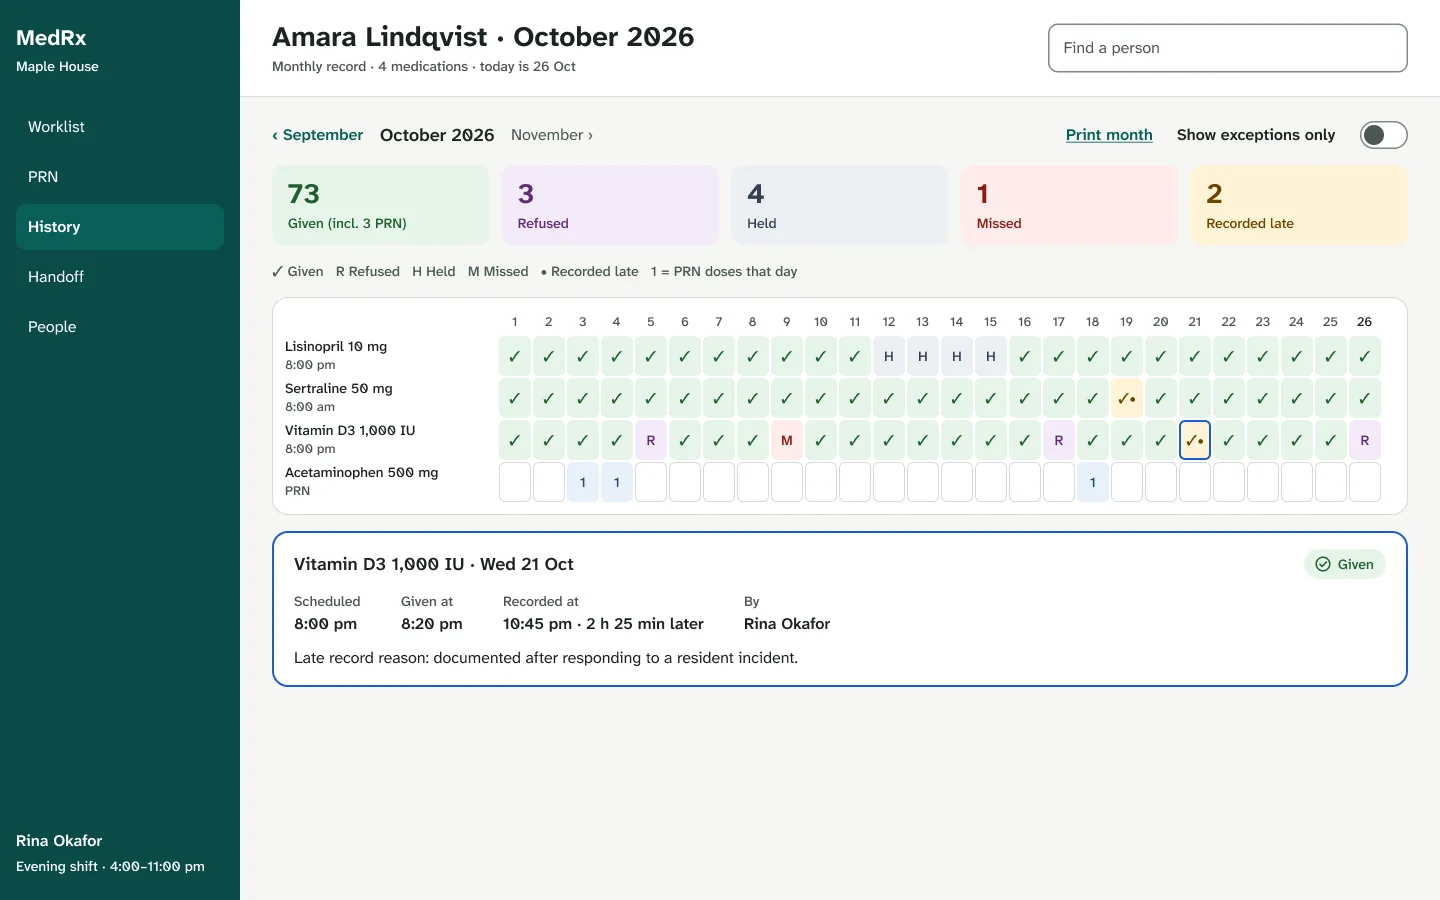Open Vitamin D3 refused cell on day 5
1440x900 pixels.
651,440
